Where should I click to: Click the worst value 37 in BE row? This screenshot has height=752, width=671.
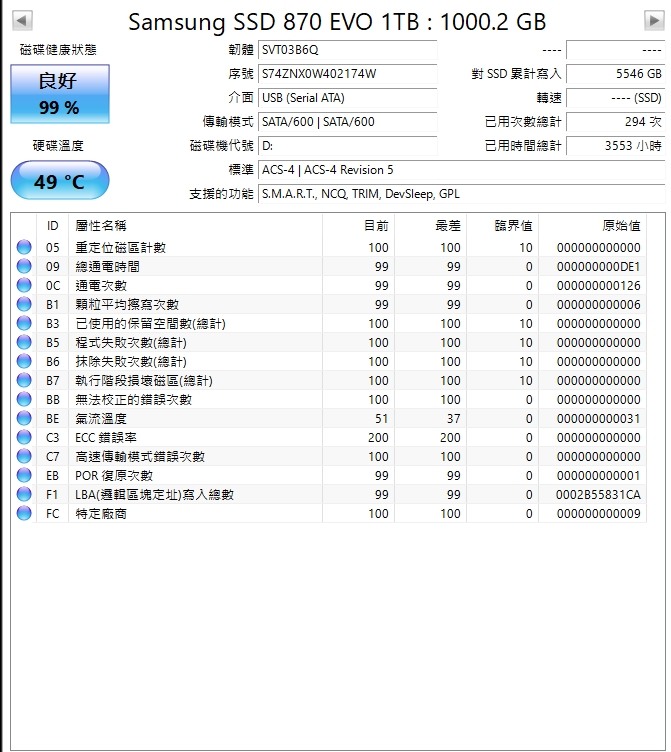[454, 419]
